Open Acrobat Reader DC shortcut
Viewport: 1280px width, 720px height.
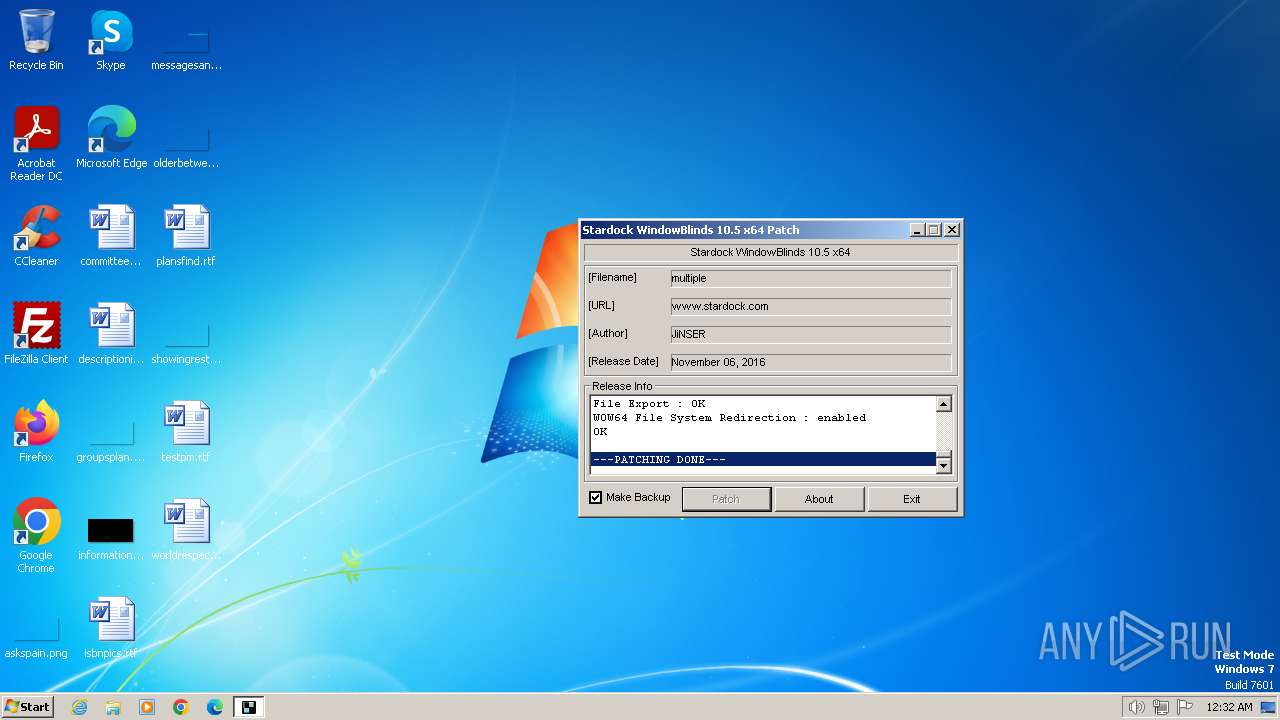[x=36, y=143]
